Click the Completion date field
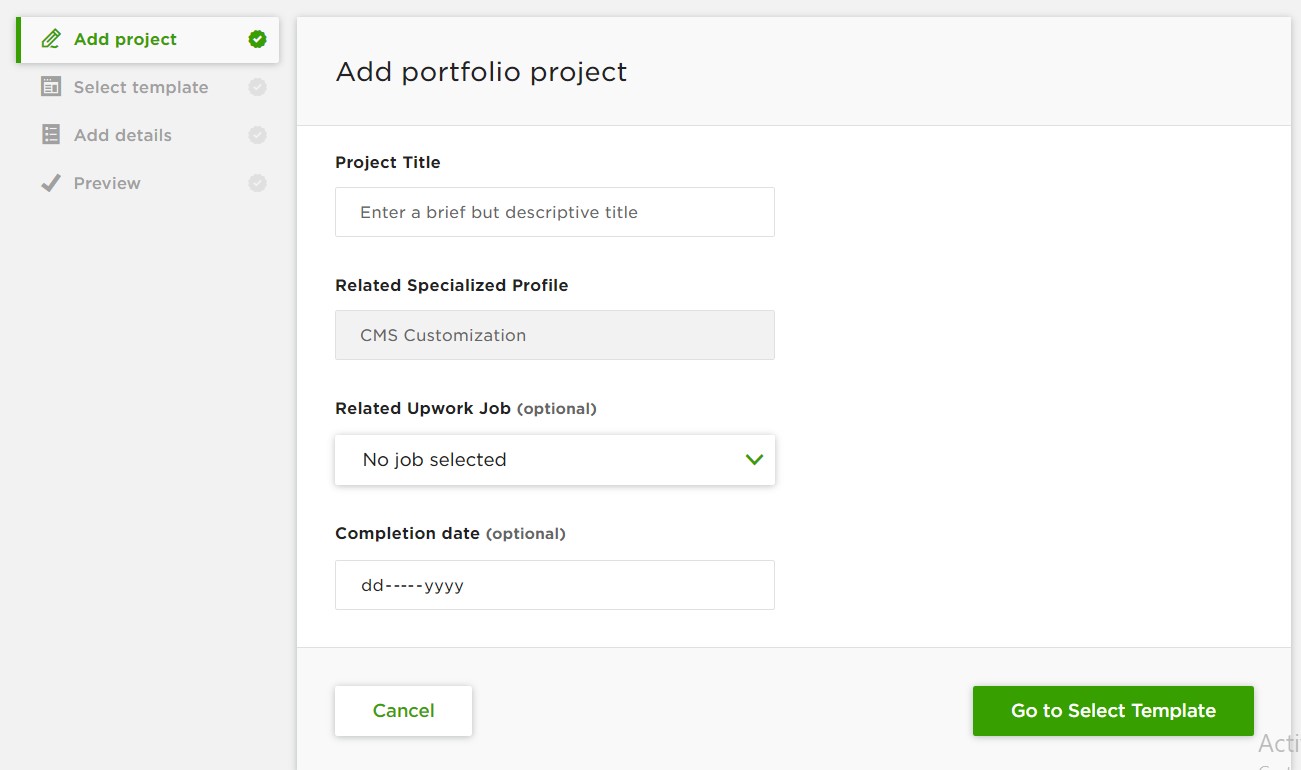The image size is (1301, 770). (x=554, y=585)
